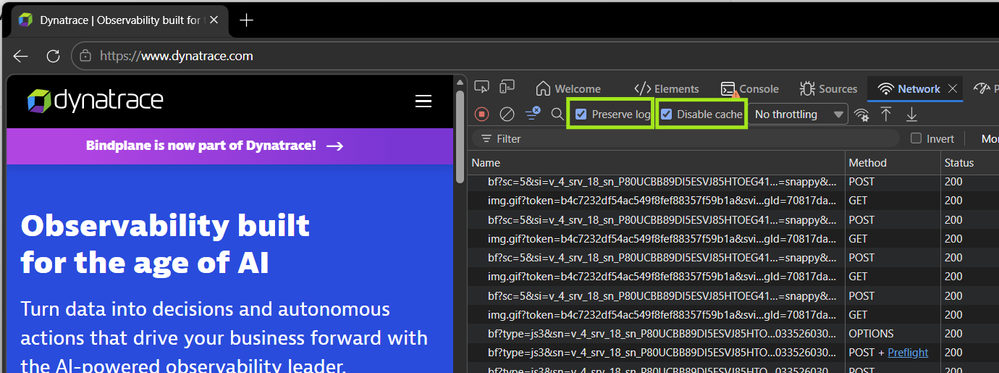
Task: Uncheck the Disable cache checkbox
Action: click(666, 115)
